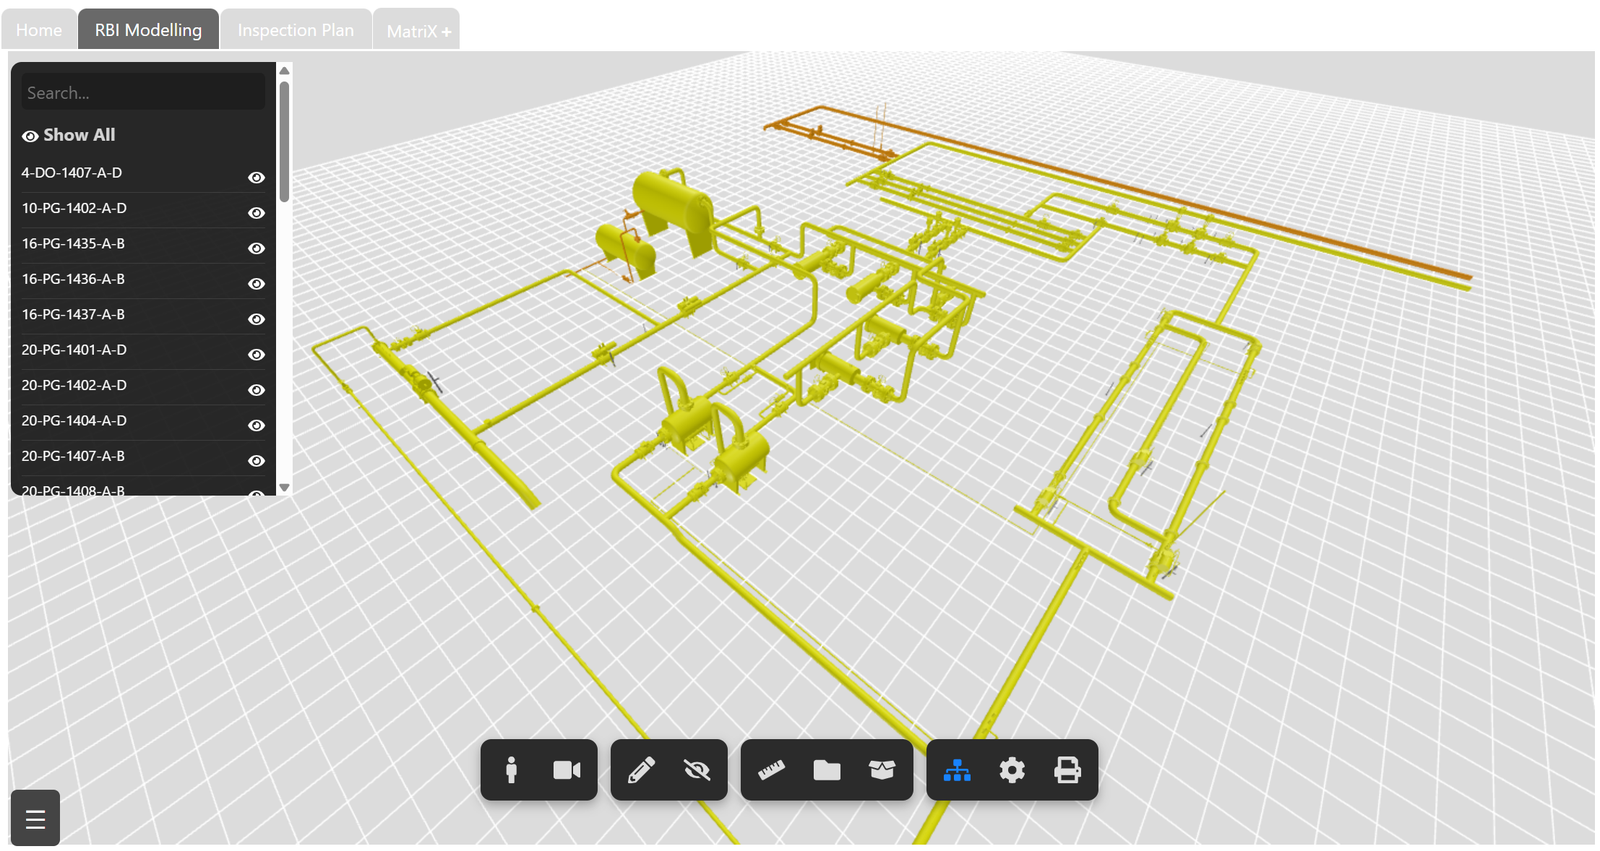Click the crossed-out eye hide tool
The height and width of the screenshot is (851, 1600).
click(697, 770)
